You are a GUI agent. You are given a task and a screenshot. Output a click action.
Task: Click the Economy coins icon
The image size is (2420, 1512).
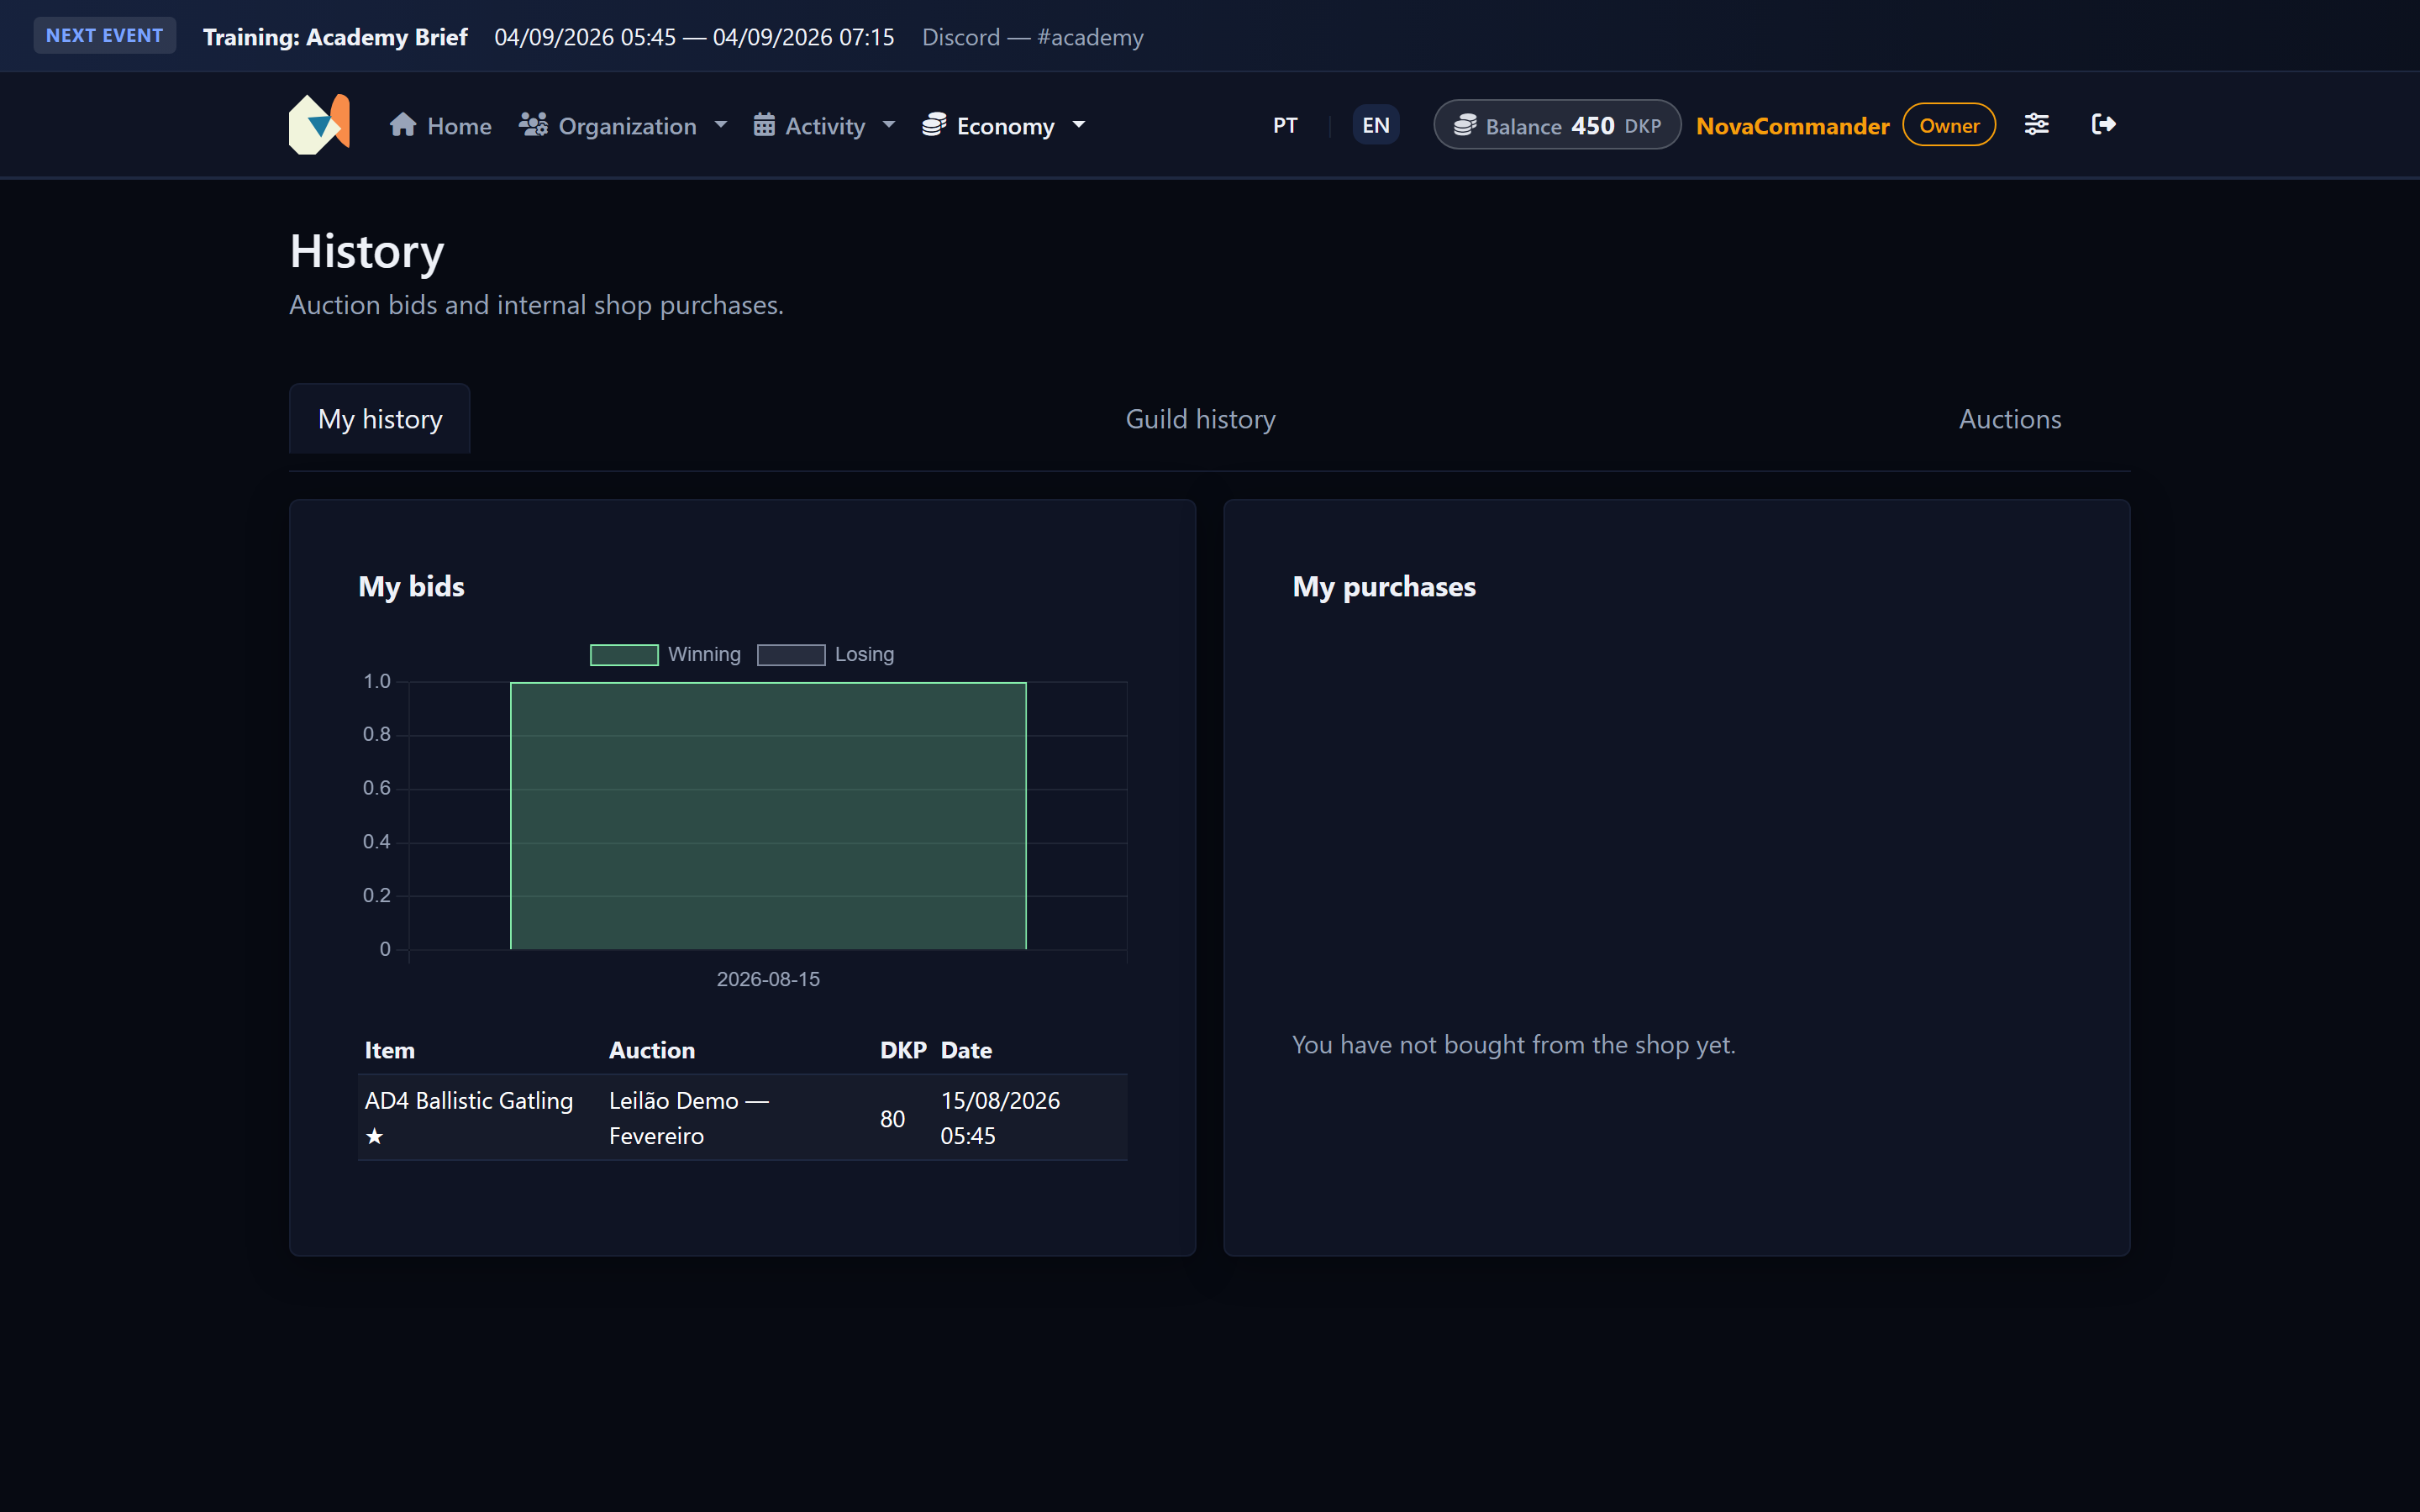tap(934, 124)
